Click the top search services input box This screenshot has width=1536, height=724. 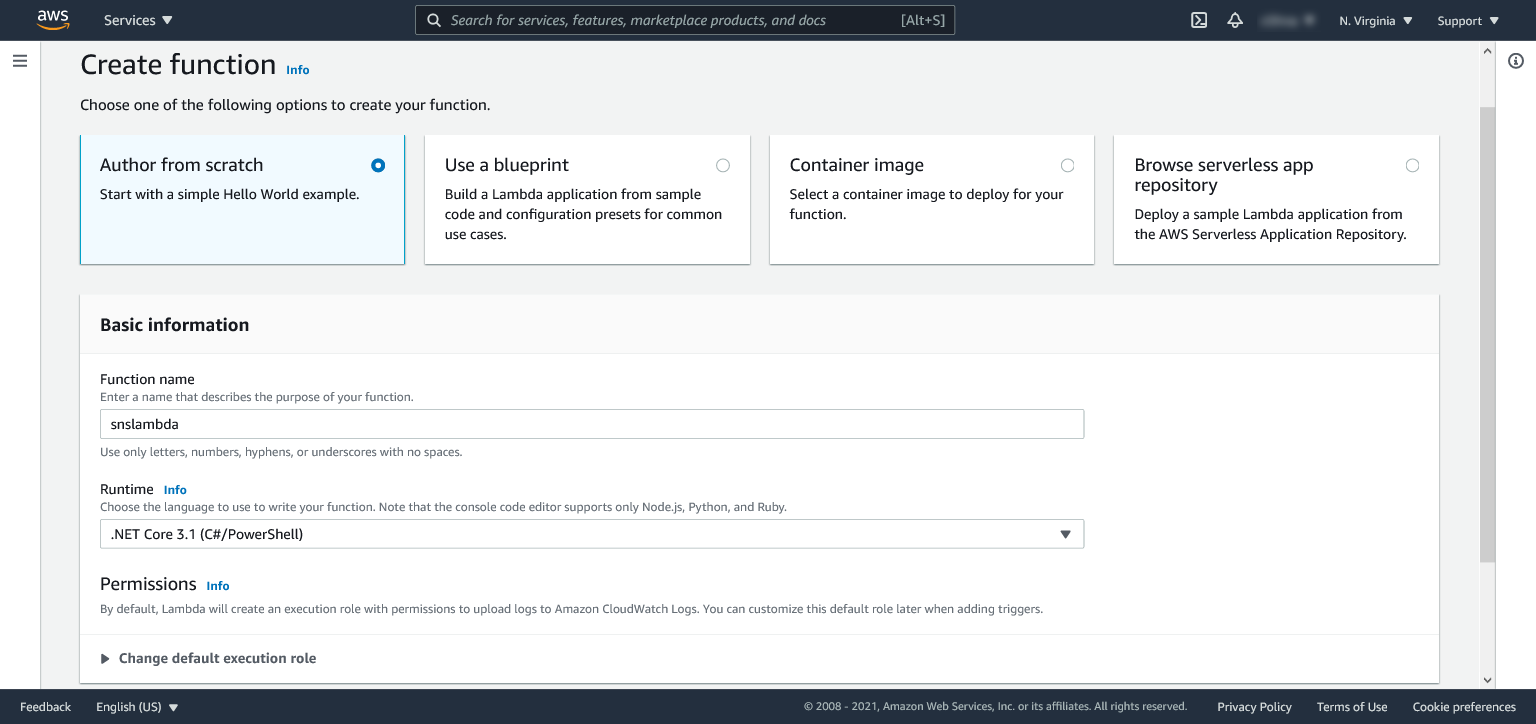coord(685,20)
